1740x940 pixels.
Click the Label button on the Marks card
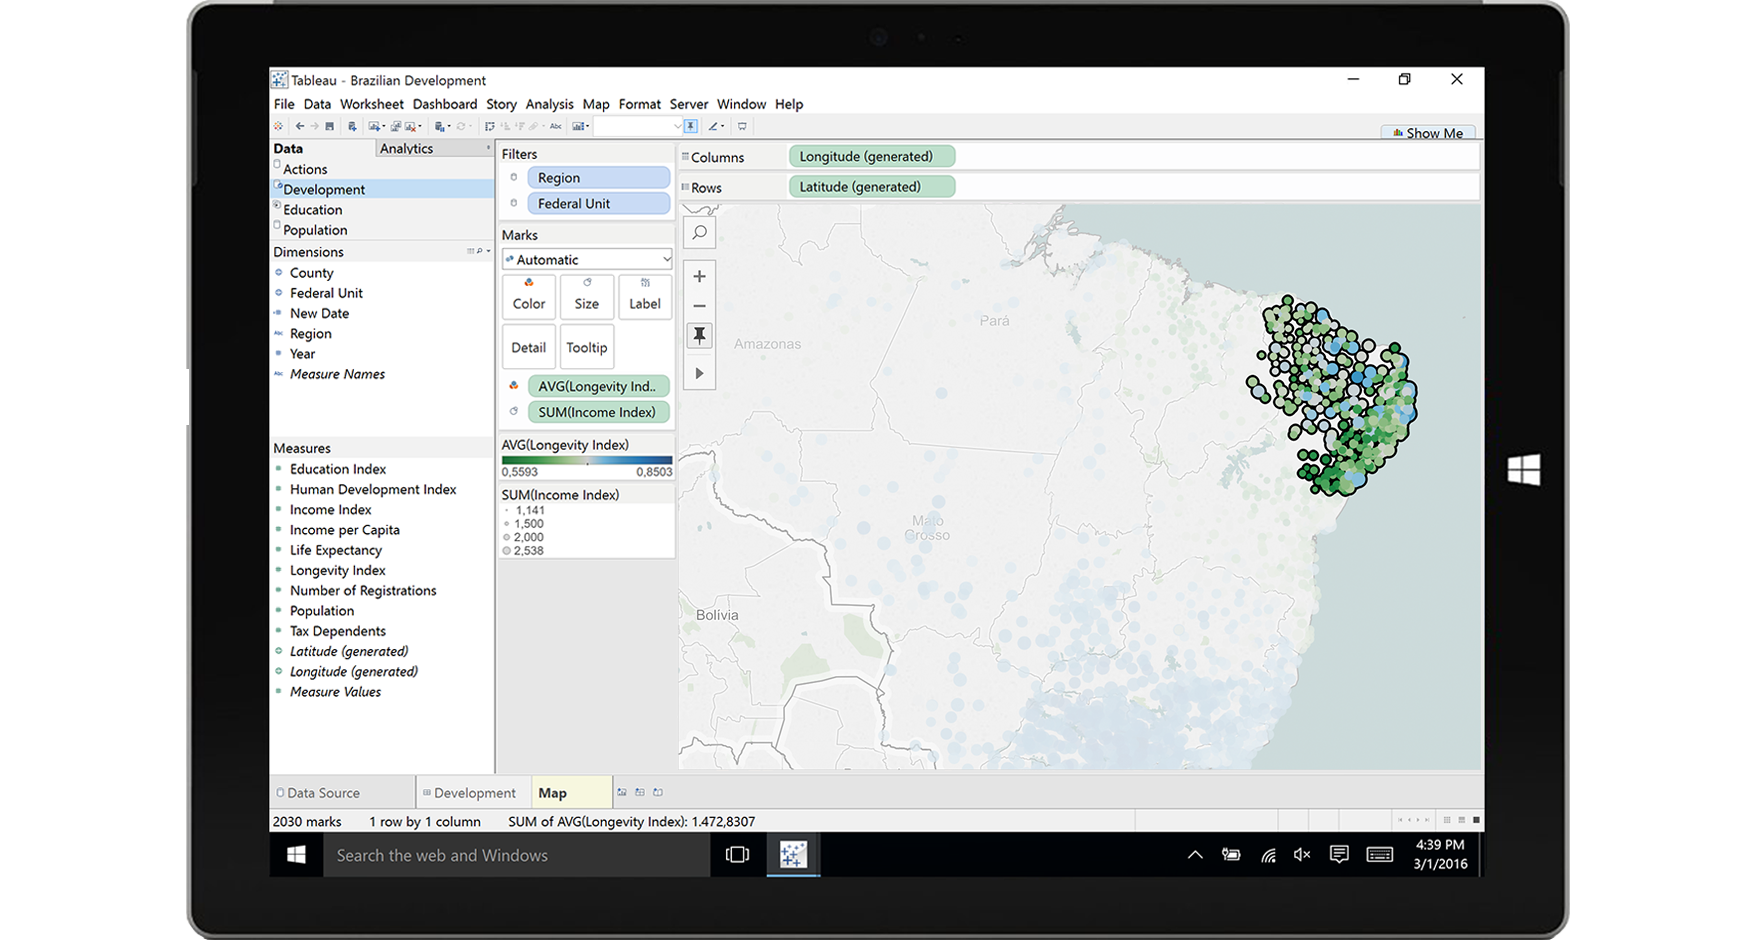coord(645,296)
